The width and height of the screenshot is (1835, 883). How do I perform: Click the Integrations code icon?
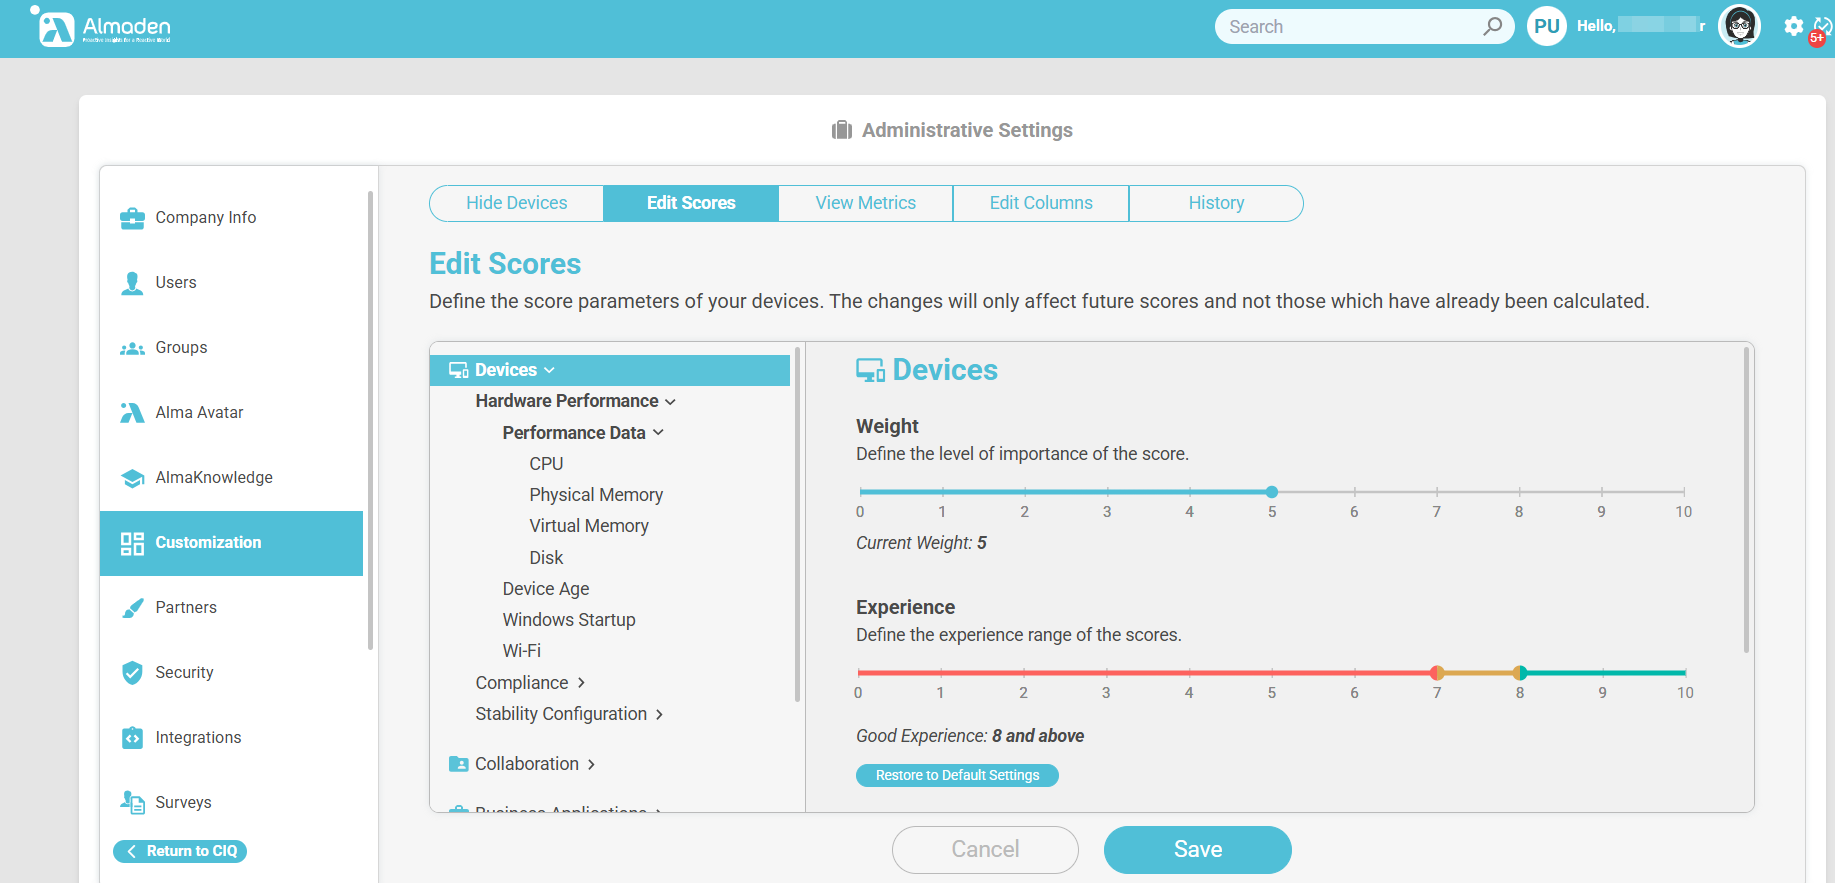tap(132, 738)
